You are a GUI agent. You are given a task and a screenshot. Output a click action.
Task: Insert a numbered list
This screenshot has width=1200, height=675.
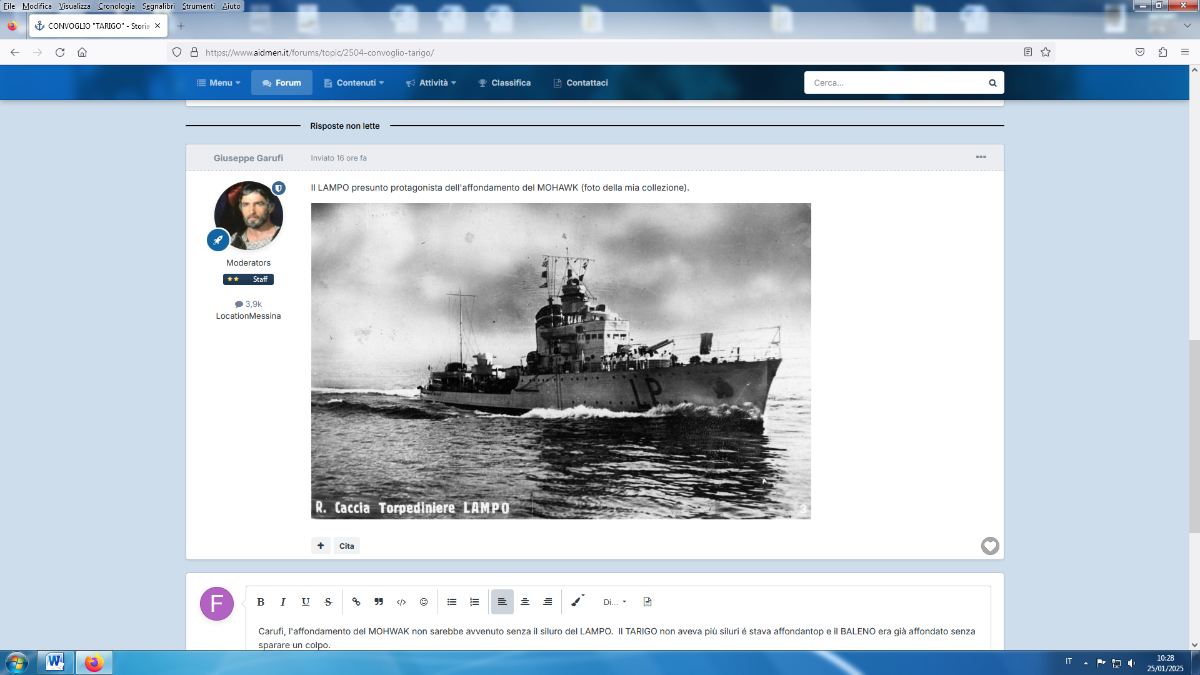(474, 602)
